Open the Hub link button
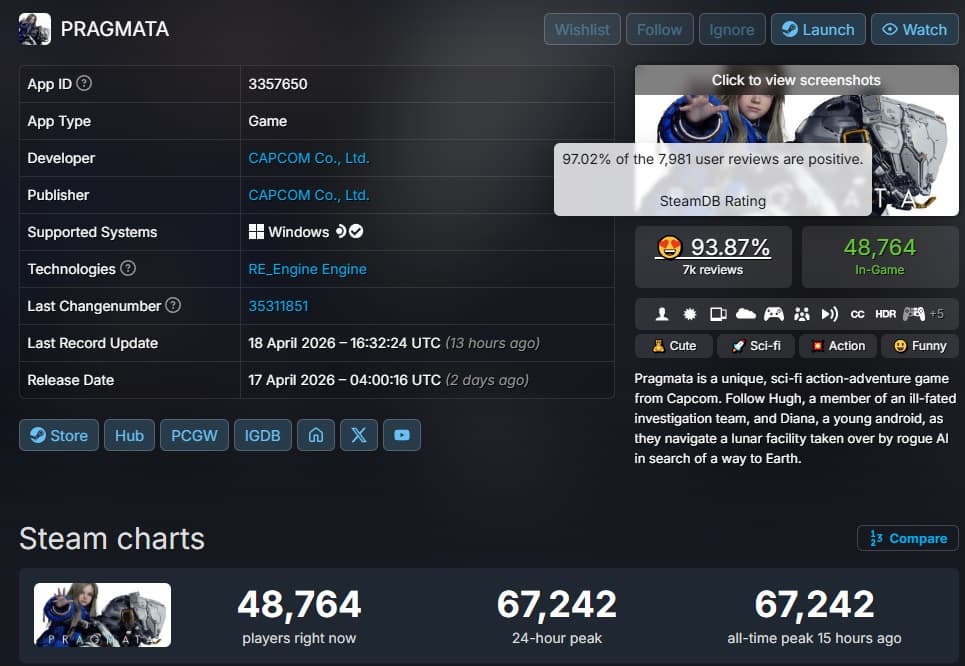The image size is (965, 666). (129, 435)
